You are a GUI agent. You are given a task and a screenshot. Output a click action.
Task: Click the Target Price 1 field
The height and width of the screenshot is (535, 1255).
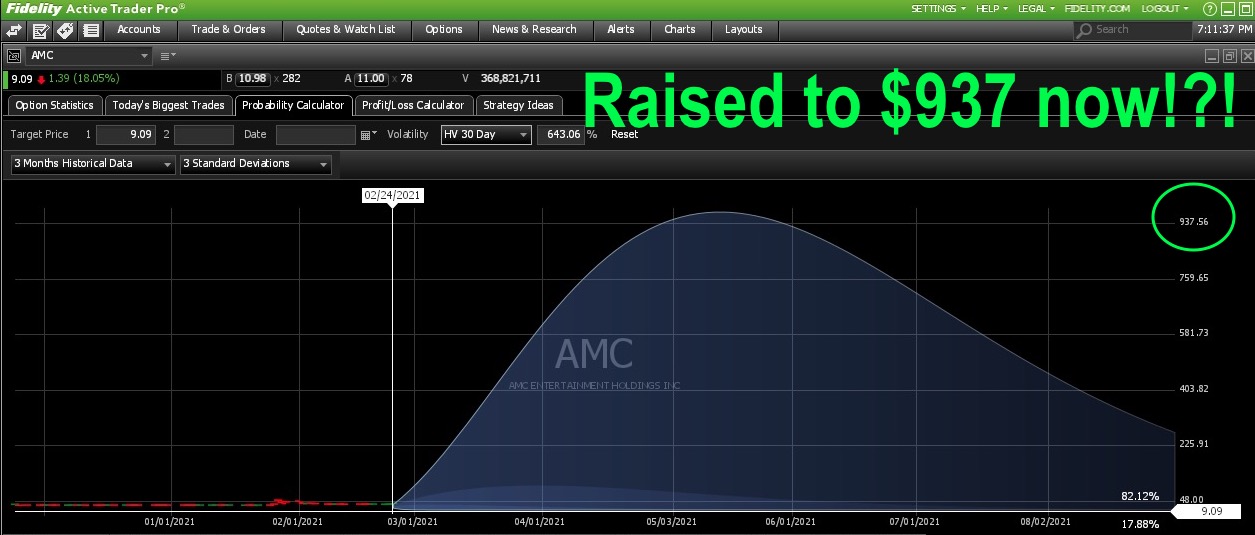126,134
